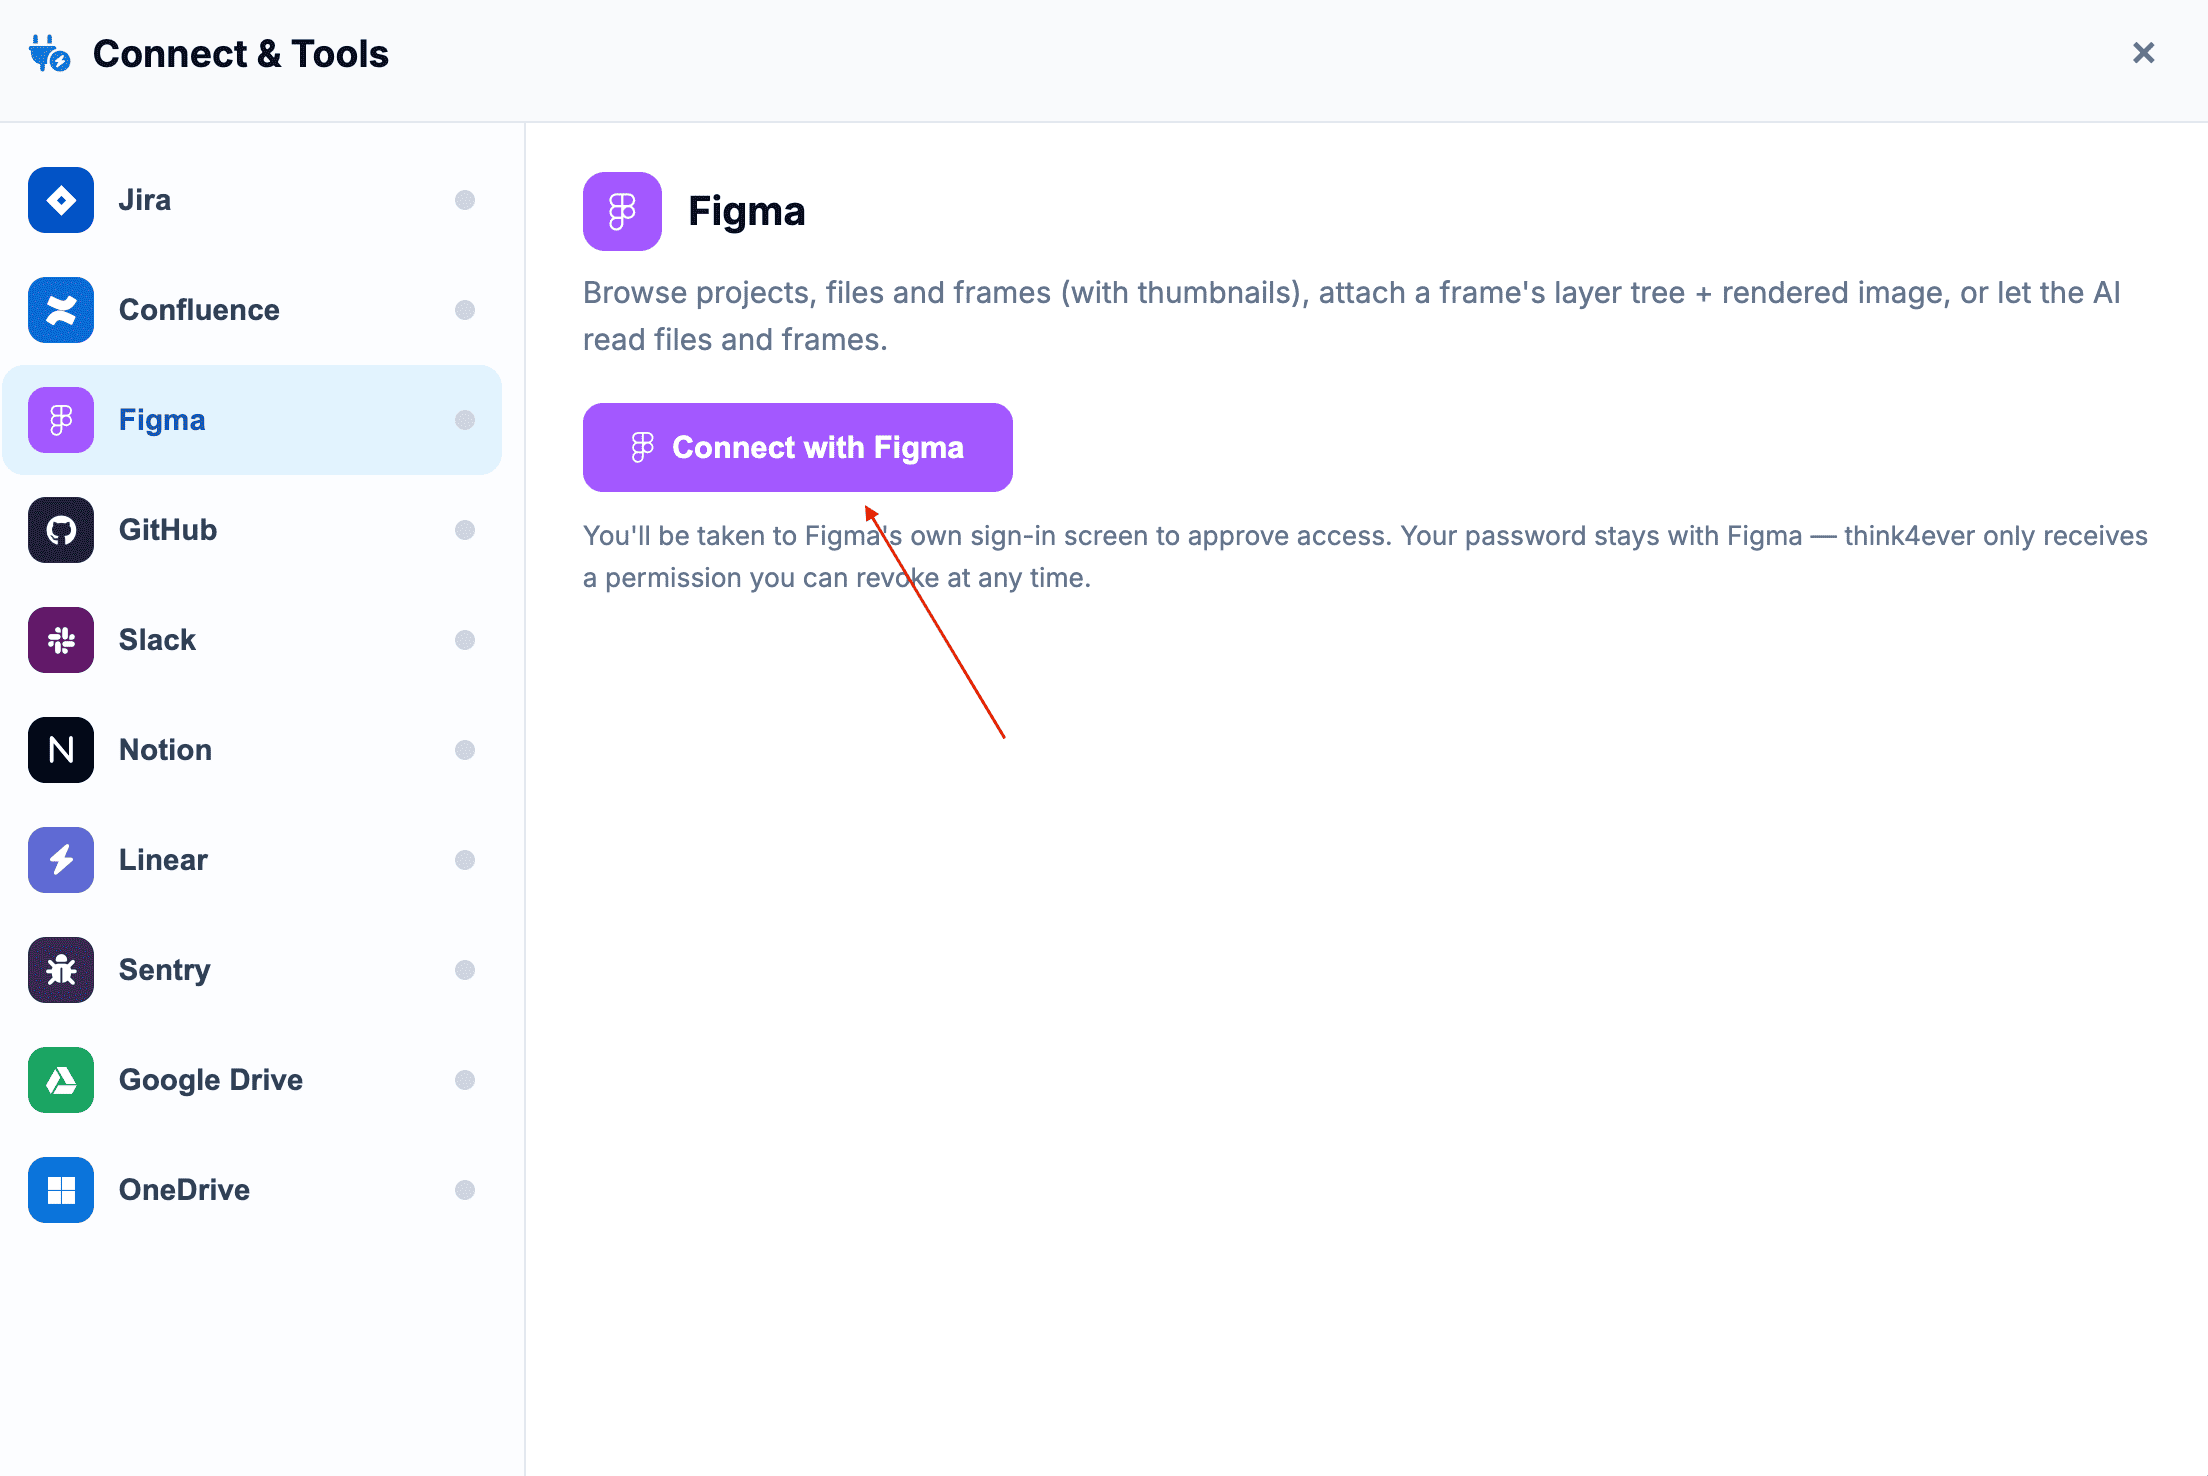Click the large Figma logo in the header
Screen dimensions: 2208x1476
pyautogui.click(x=622, y=211)
